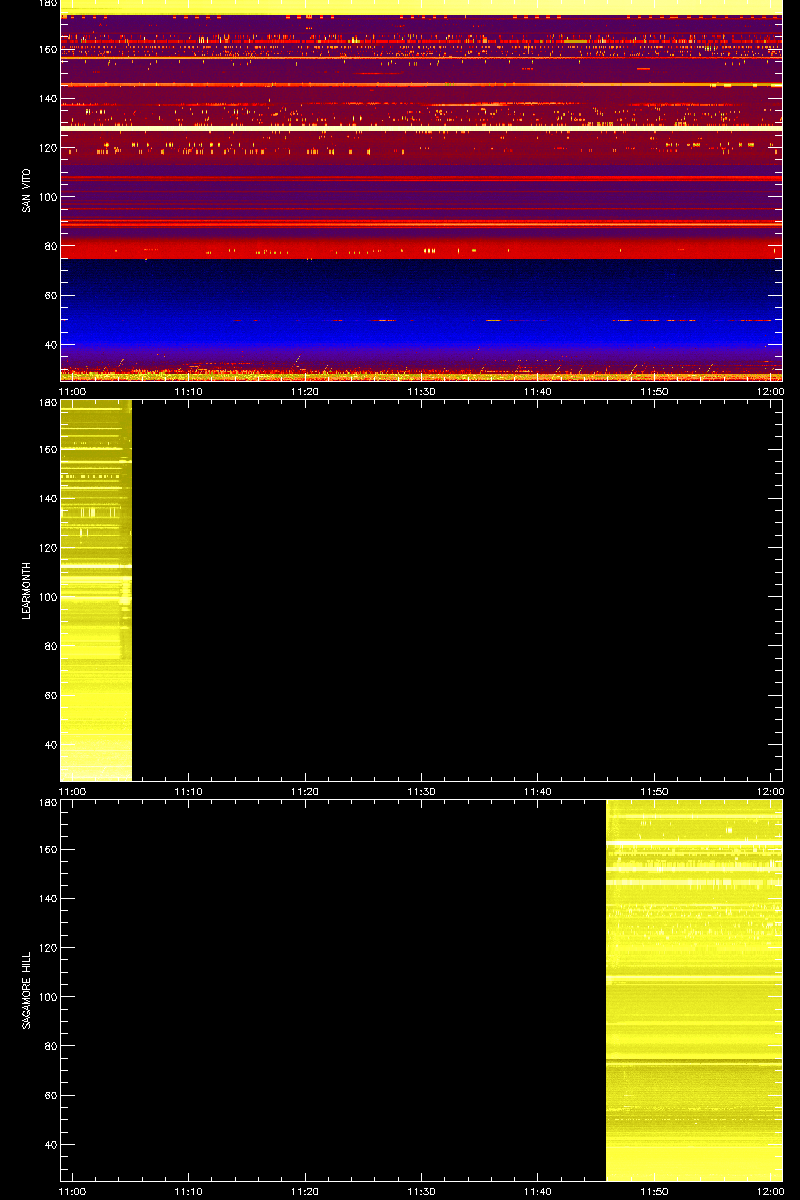Pick 11:50 time label under Sagamore Hill panel
The image size is (800, 1200).
[654, 1192]
